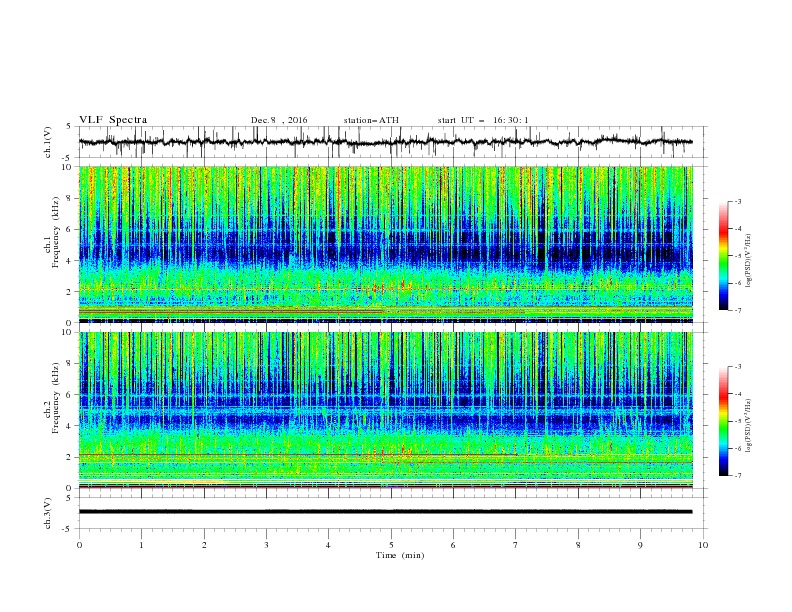Select the "start UT = 16:30:1" text
This screenshot has height=612, width=792.
point(483,120)
